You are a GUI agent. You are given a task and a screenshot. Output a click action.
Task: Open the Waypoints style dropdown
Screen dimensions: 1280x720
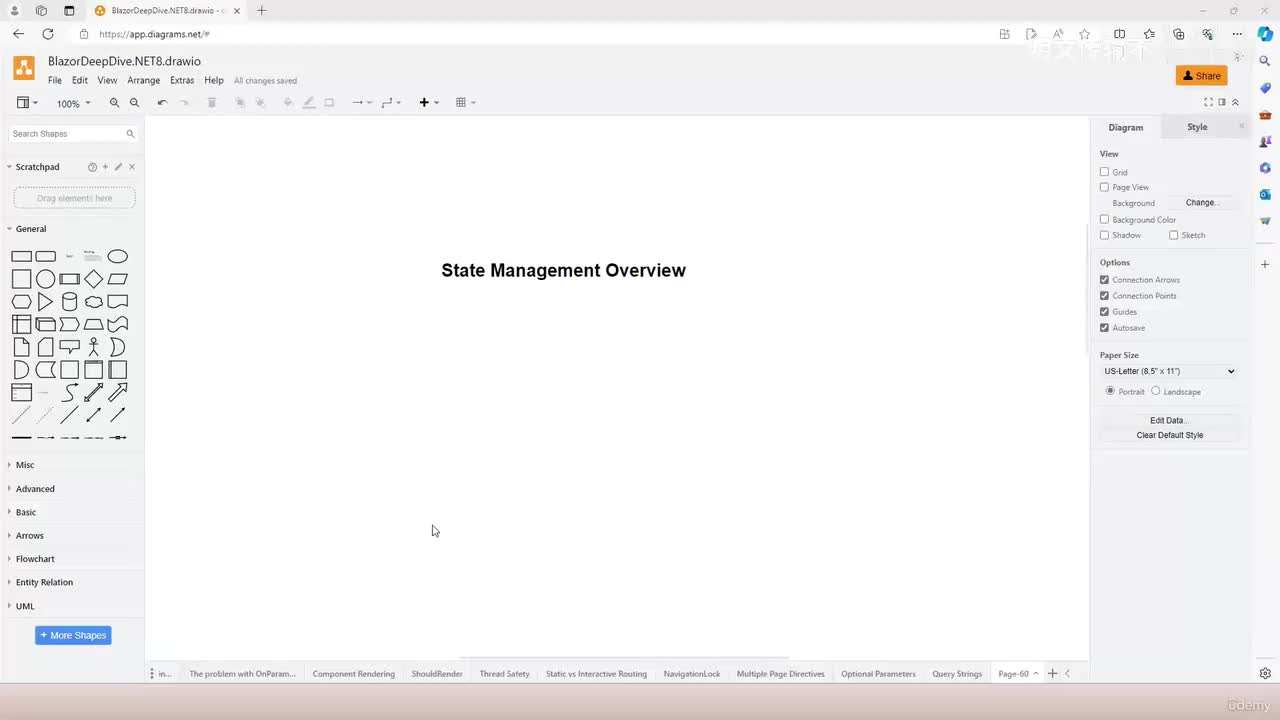(391, 102)
